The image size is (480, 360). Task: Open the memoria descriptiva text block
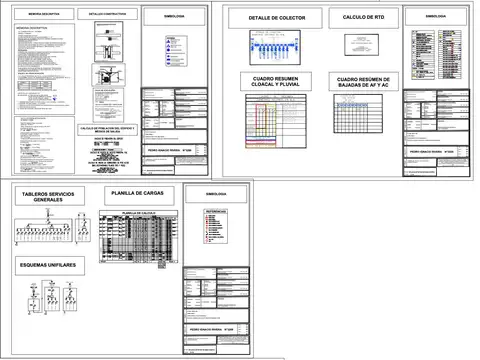point(44,69)
